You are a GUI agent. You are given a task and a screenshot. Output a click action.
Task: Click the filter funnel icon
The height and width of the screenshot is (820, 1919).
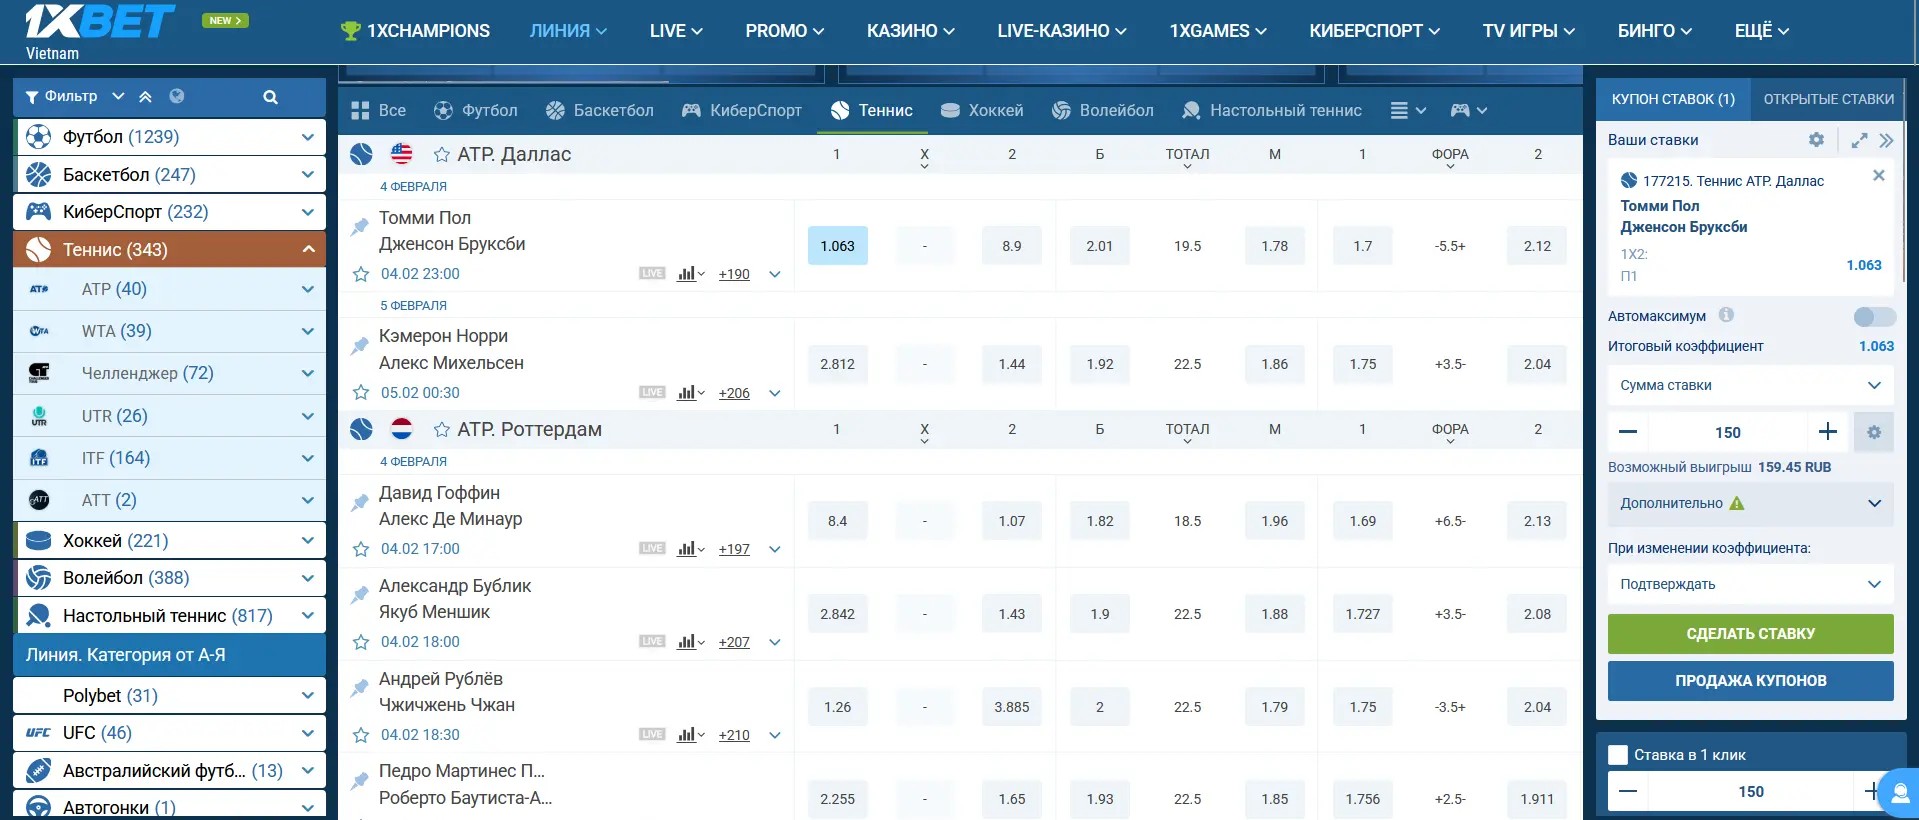point(32,97)
